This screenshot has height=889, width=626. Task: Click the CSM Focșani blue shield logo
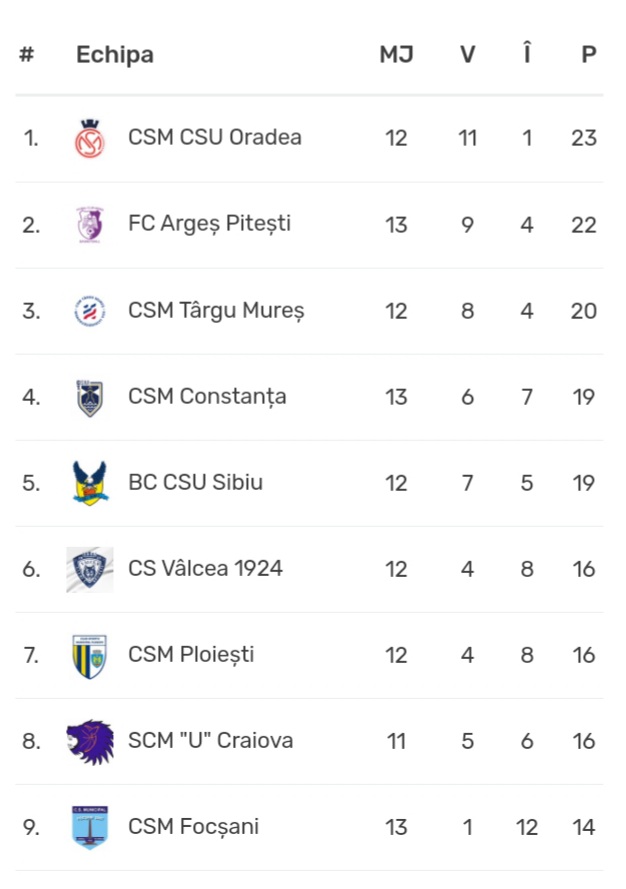click(x=90, y=828)
